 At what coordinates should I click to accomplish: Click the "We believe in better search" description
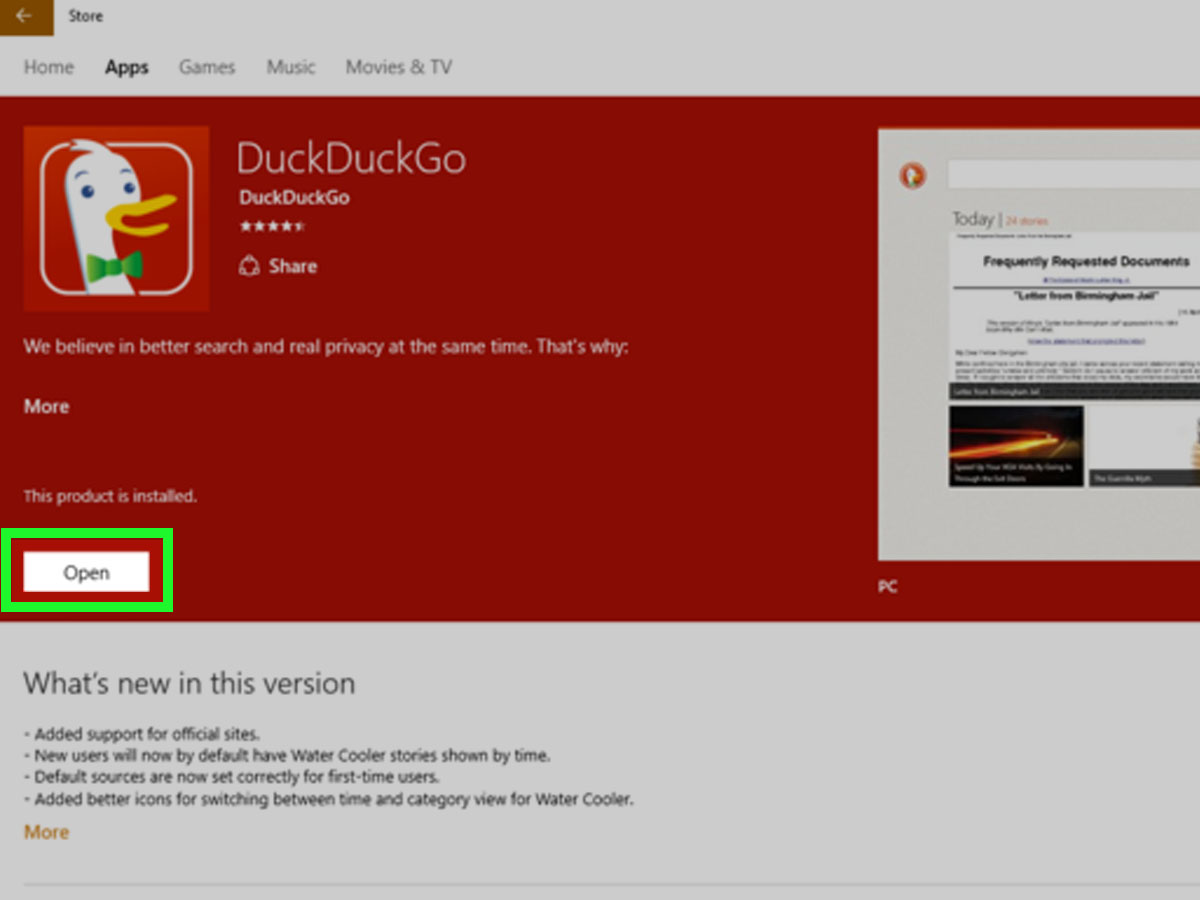click(325, 347)
